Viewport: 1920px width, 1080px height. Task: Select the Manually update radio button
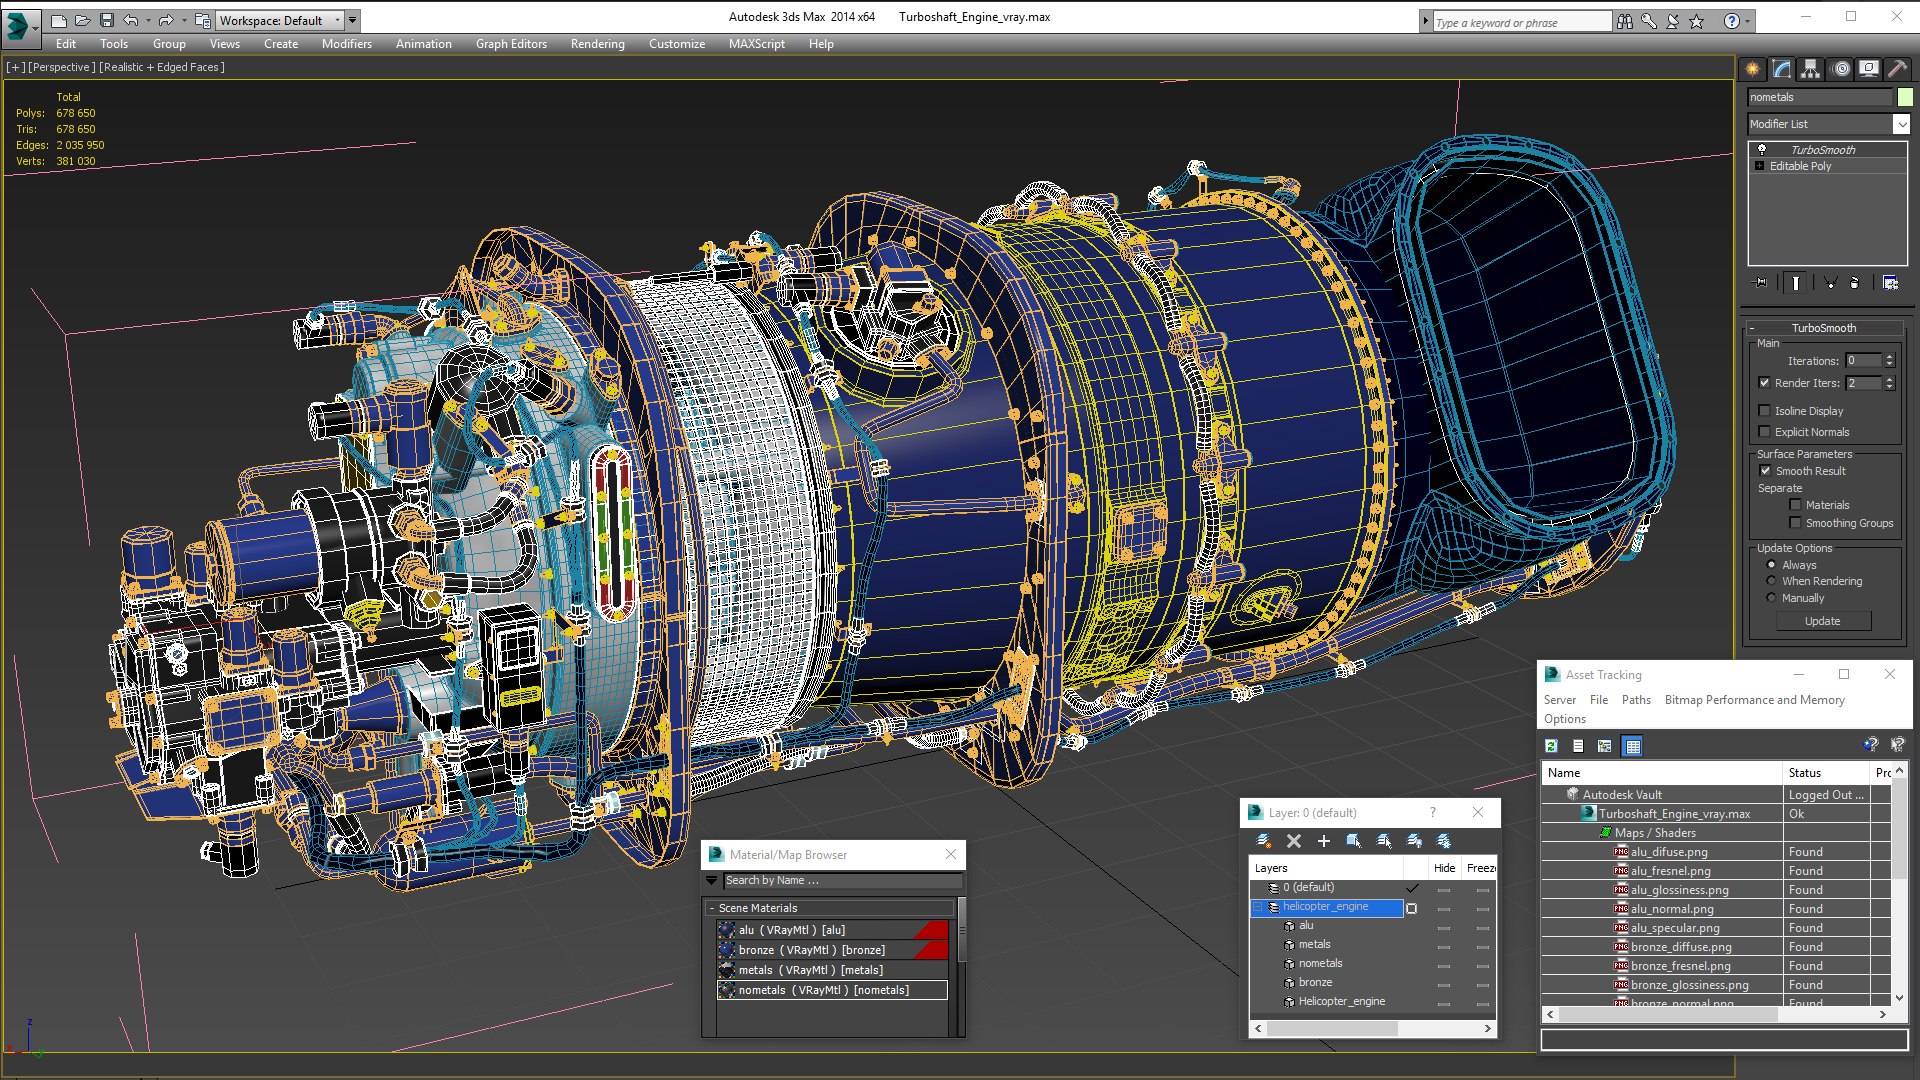coord(1772,598)
